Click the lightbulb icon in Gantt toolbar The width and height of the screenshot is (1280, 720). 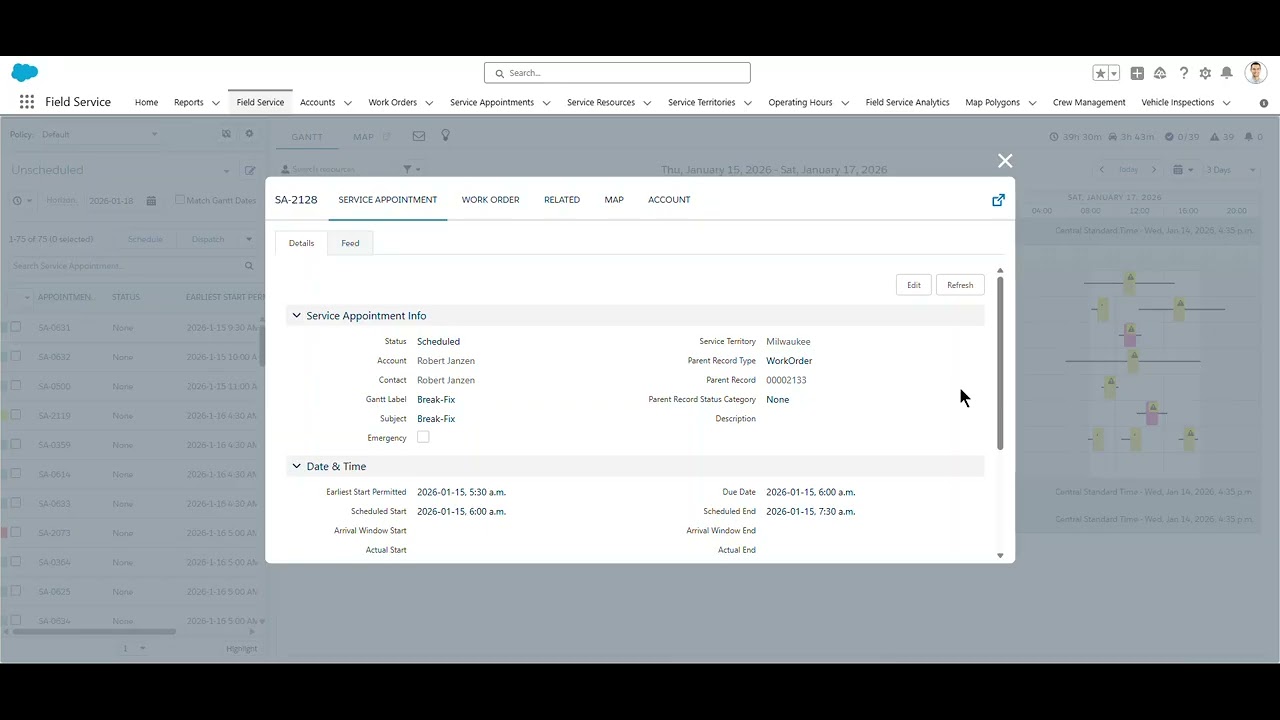445,135
